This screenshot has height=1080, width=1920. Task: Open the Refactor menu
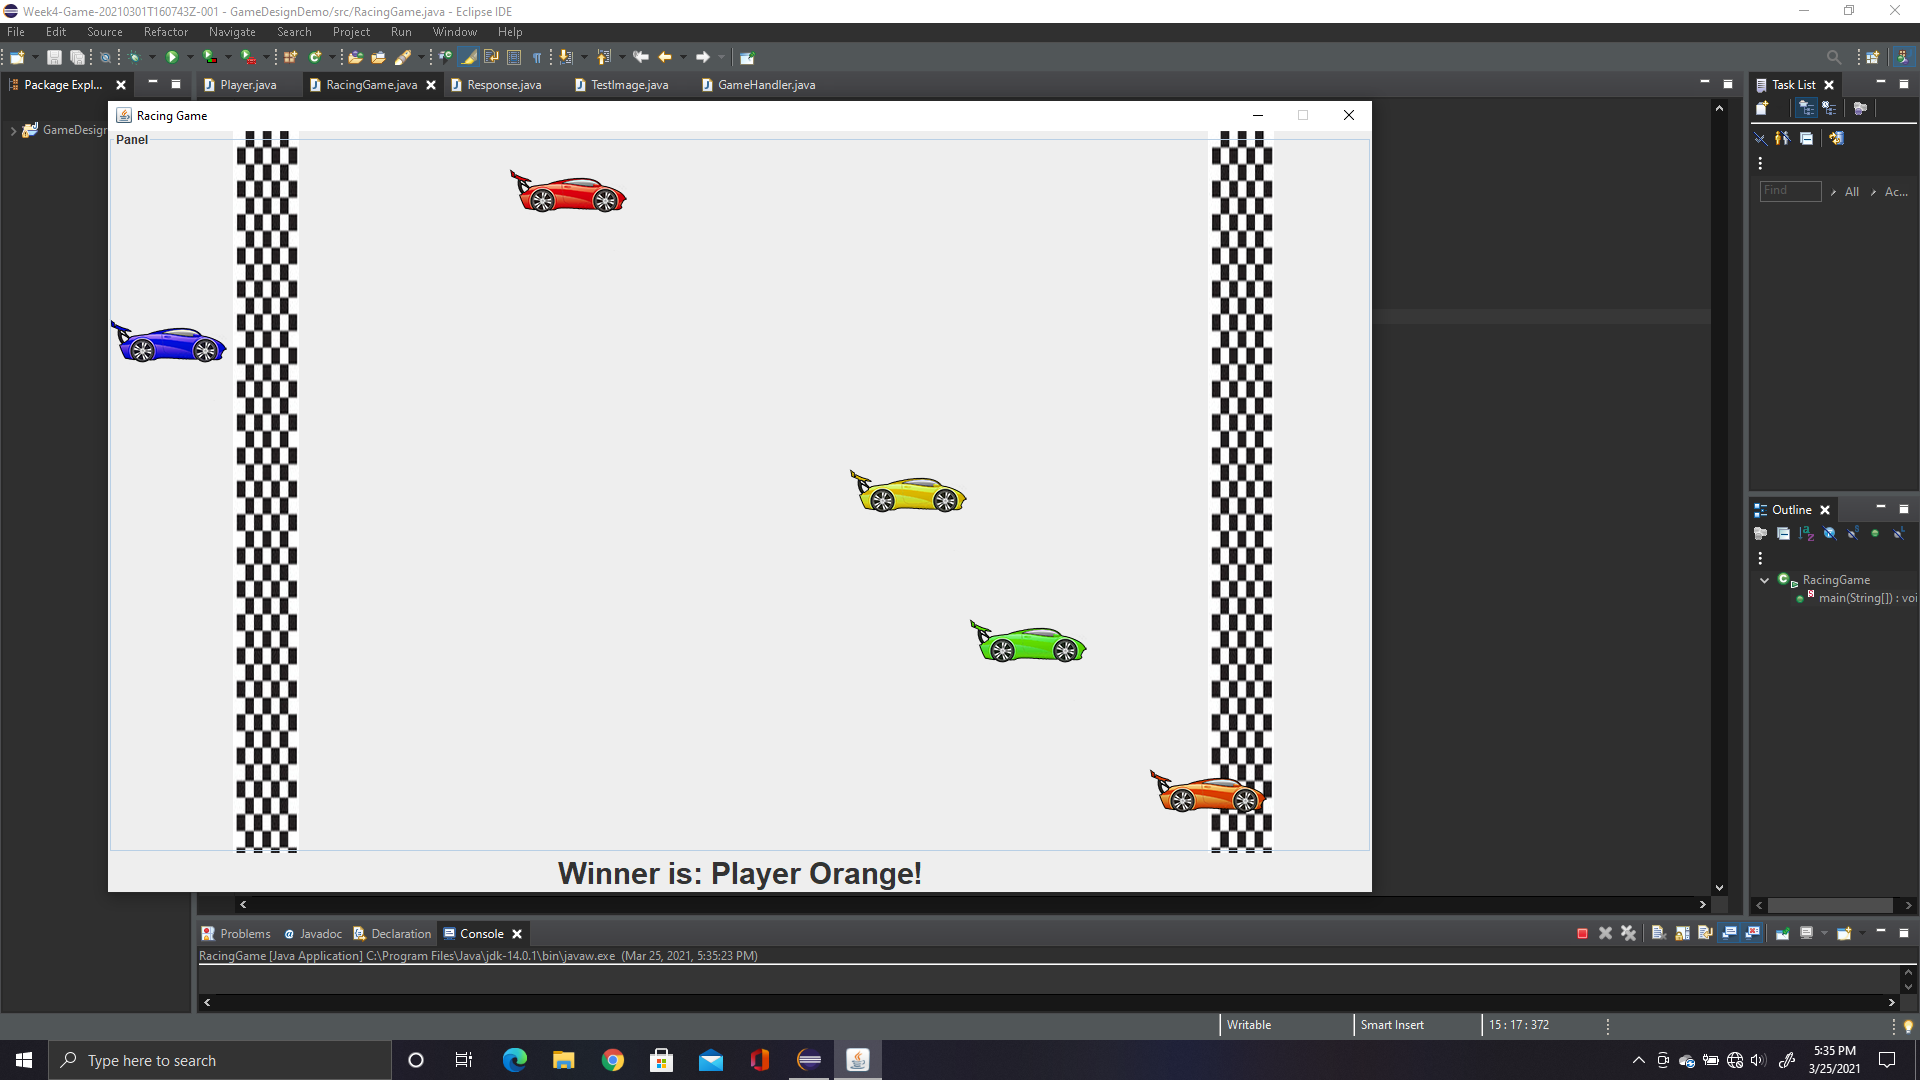[165, 32]
